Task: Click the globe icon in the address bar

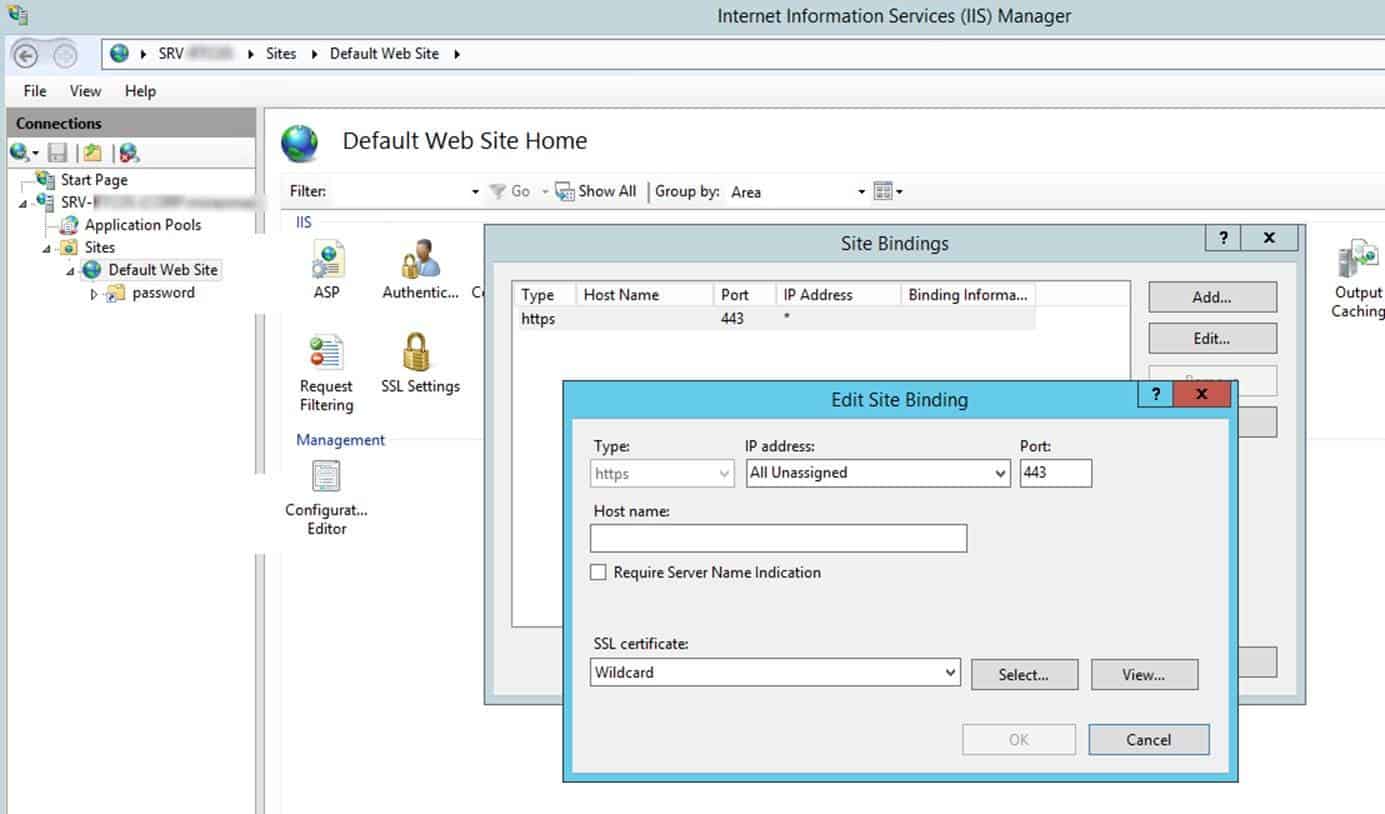Action: tap(120, 54)
